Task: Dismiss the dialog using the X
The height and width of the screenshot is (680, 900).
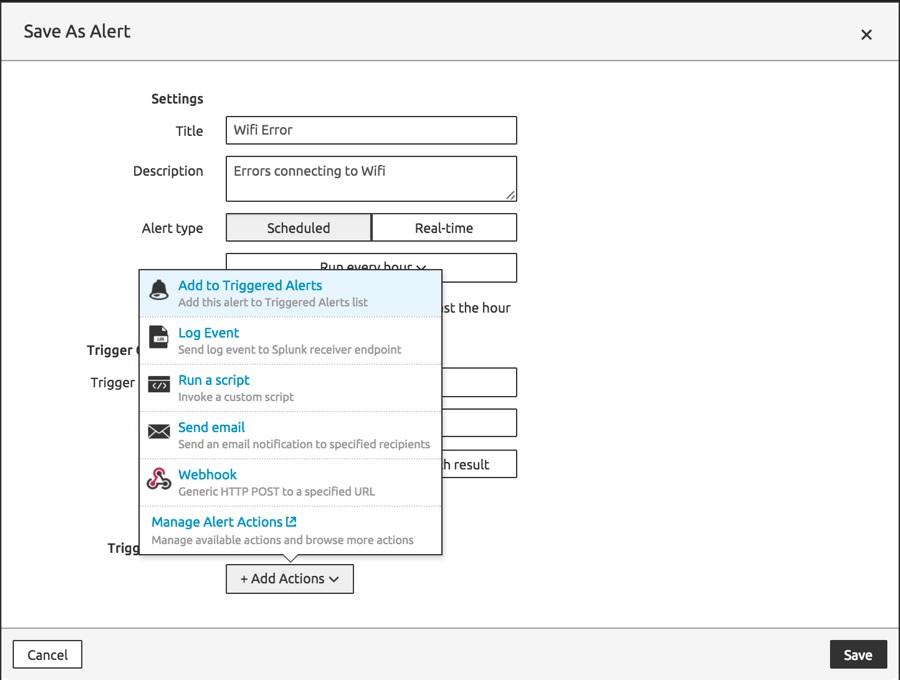Action: (x=866, y=33)
